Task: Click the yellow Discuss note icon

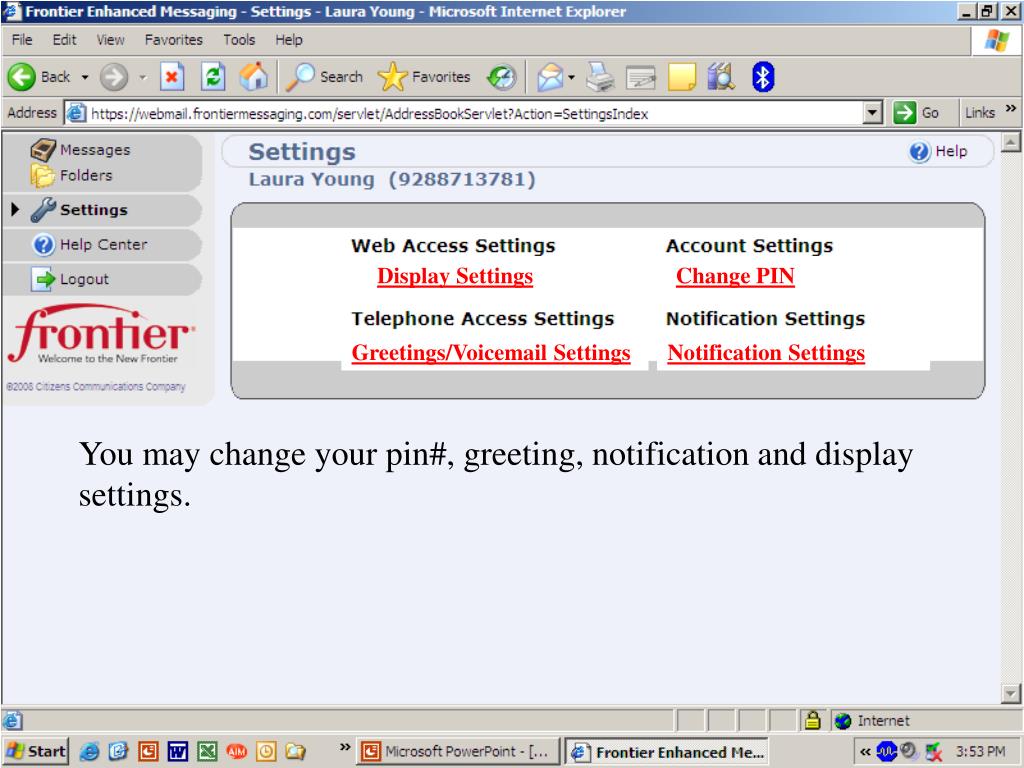Action: point(682,77)
